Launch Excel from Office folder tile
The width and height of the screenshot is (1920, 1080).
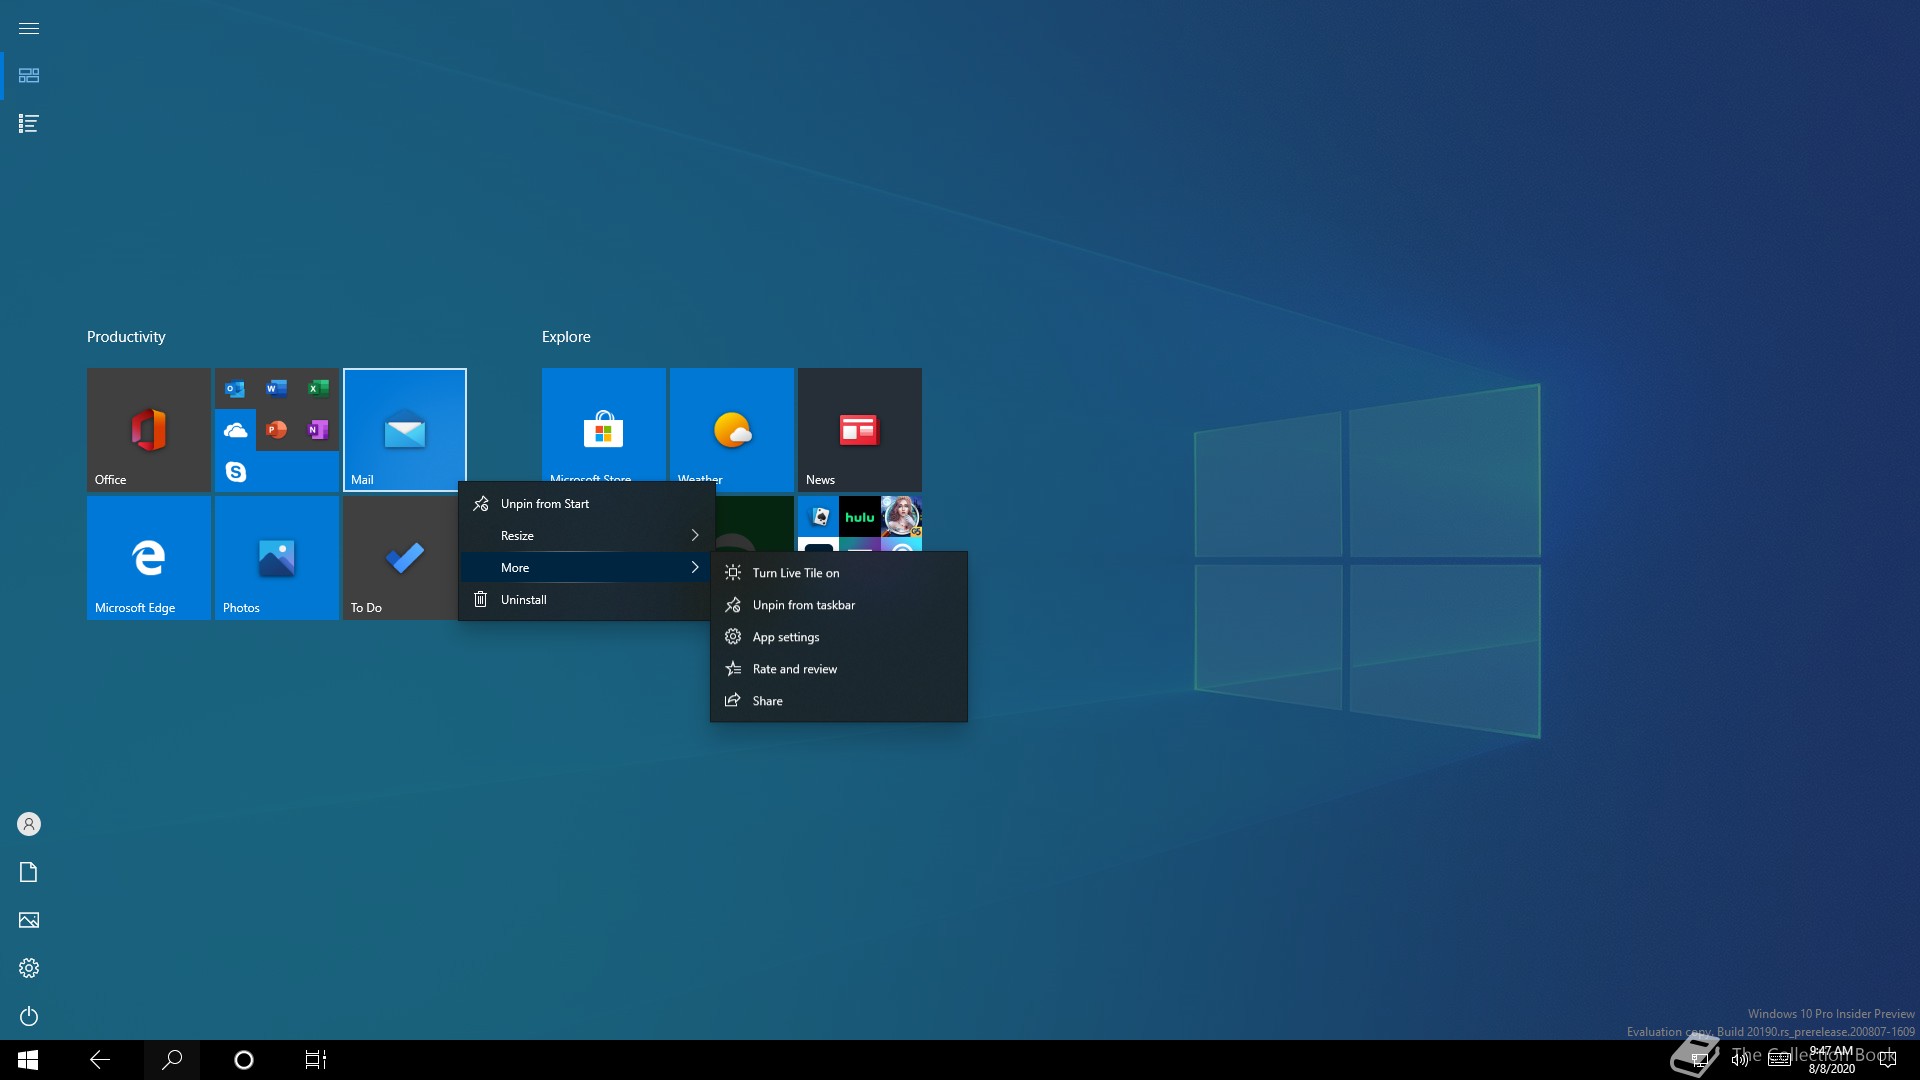pos(318,389)
